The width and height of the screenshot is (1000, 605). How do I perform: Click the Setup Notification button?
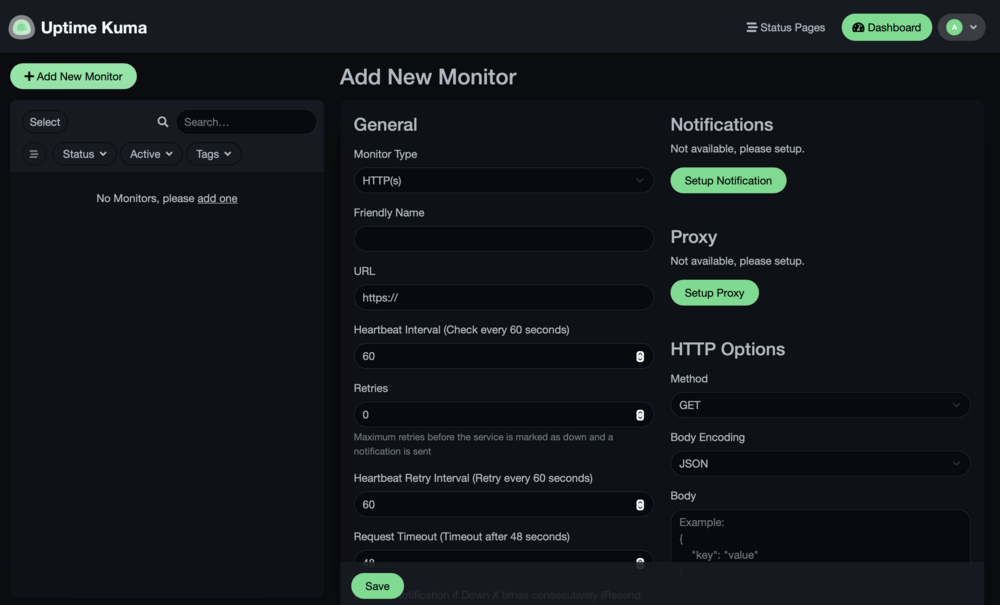coord(728,180)
